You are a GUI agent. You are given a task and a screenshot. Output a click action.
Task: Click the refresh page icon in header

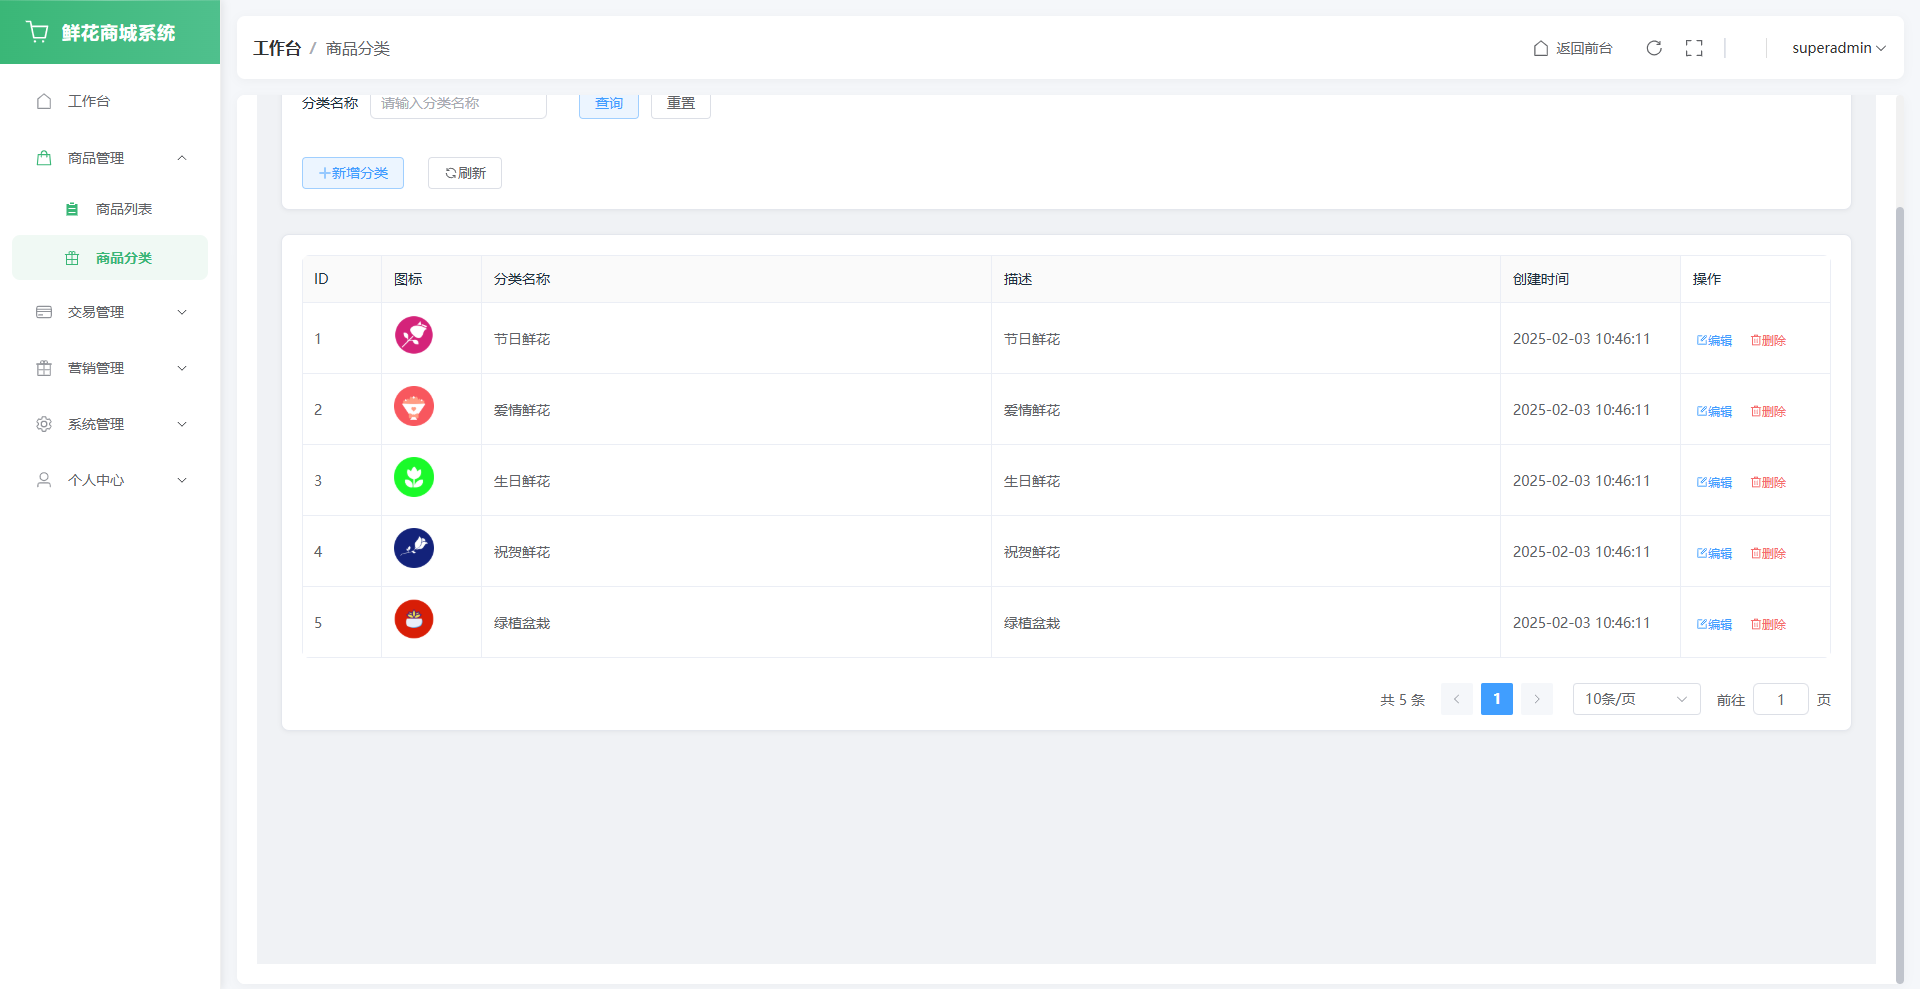click(x=1654, y=48)
